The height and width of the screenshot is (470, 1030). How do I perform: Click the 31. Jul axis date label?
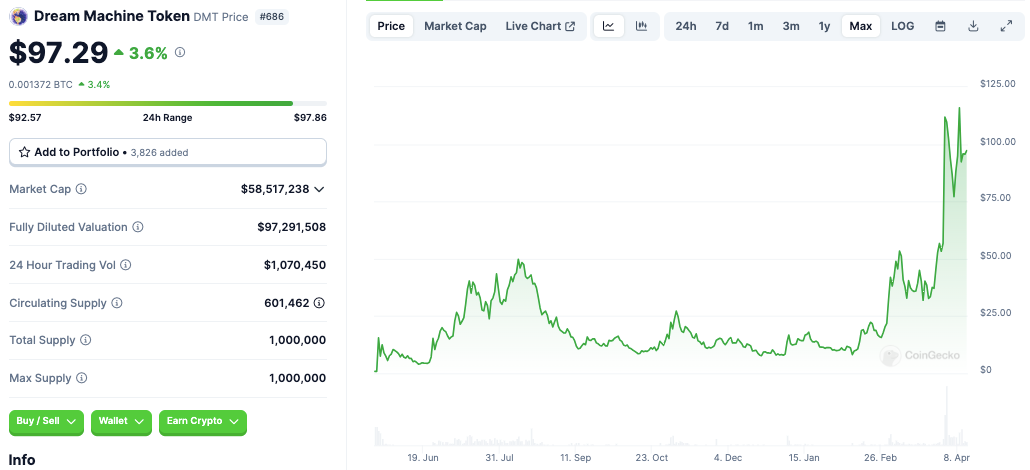[x=502, y=458]
